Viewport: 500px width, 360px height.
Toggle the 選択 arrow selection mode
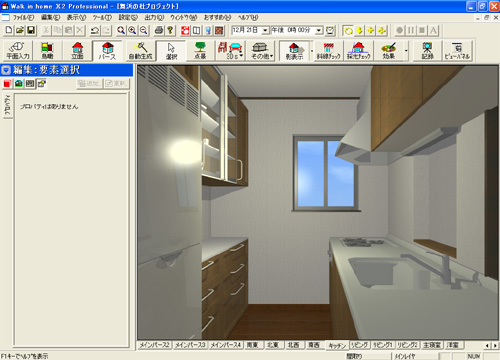tap(171, 51)
